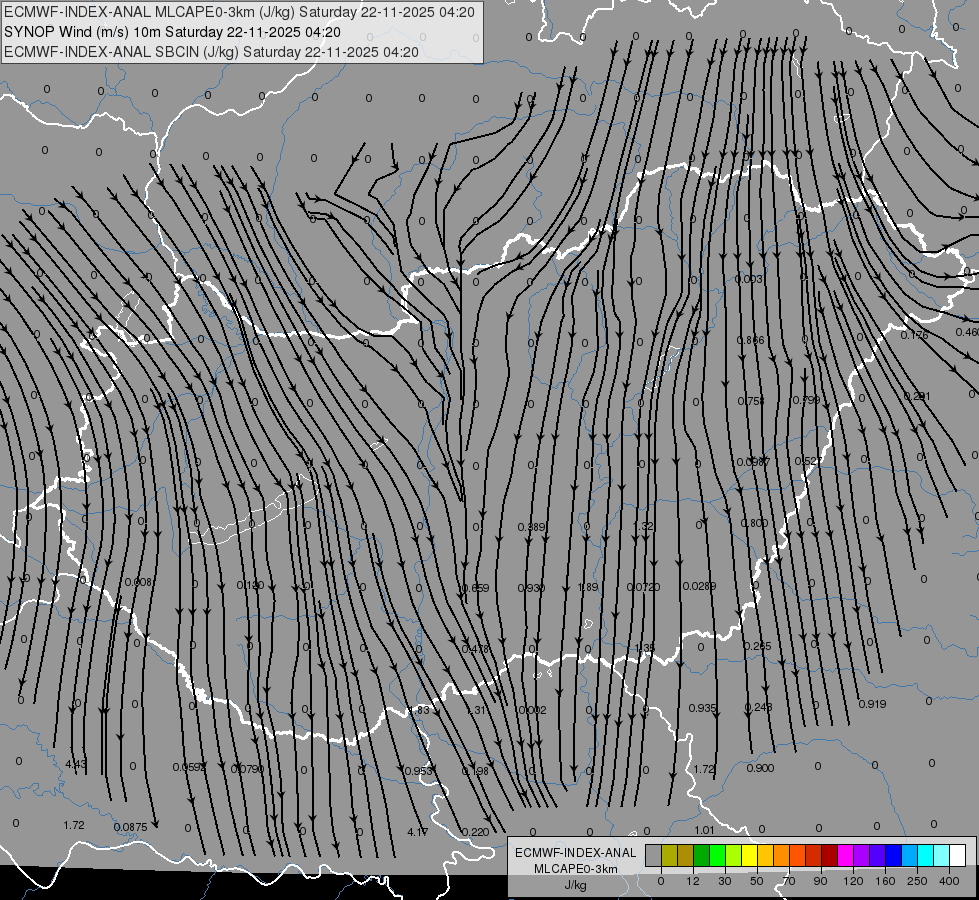
Task: Click the map value 0.176
Action: pos(914,335)
